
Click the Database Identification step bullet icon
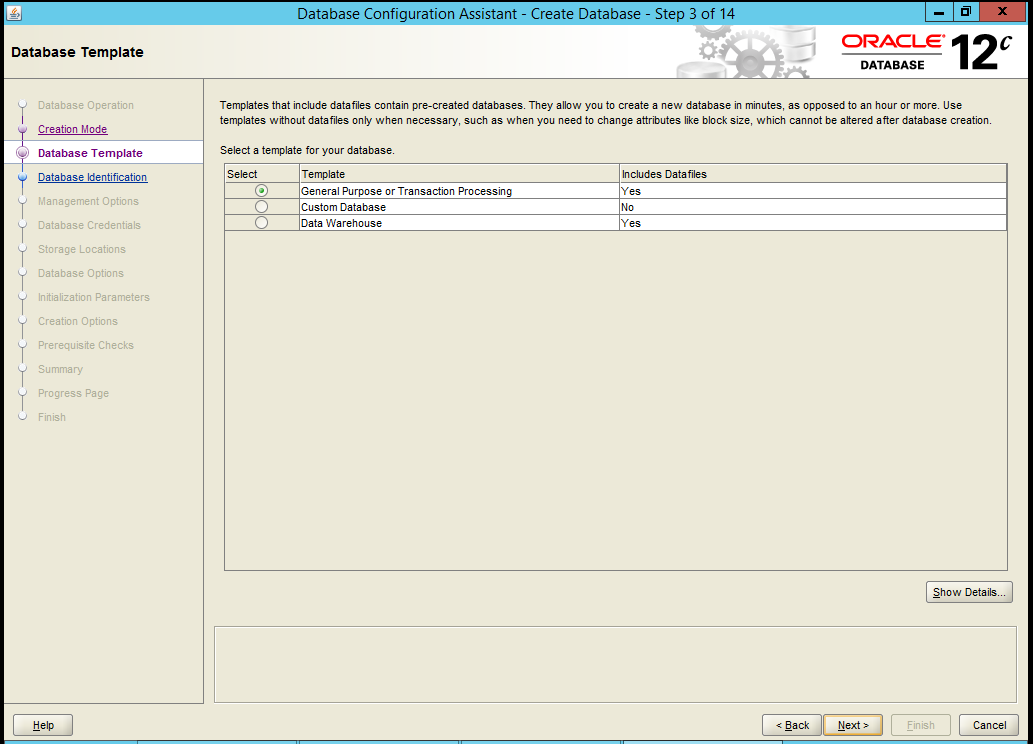22,177
